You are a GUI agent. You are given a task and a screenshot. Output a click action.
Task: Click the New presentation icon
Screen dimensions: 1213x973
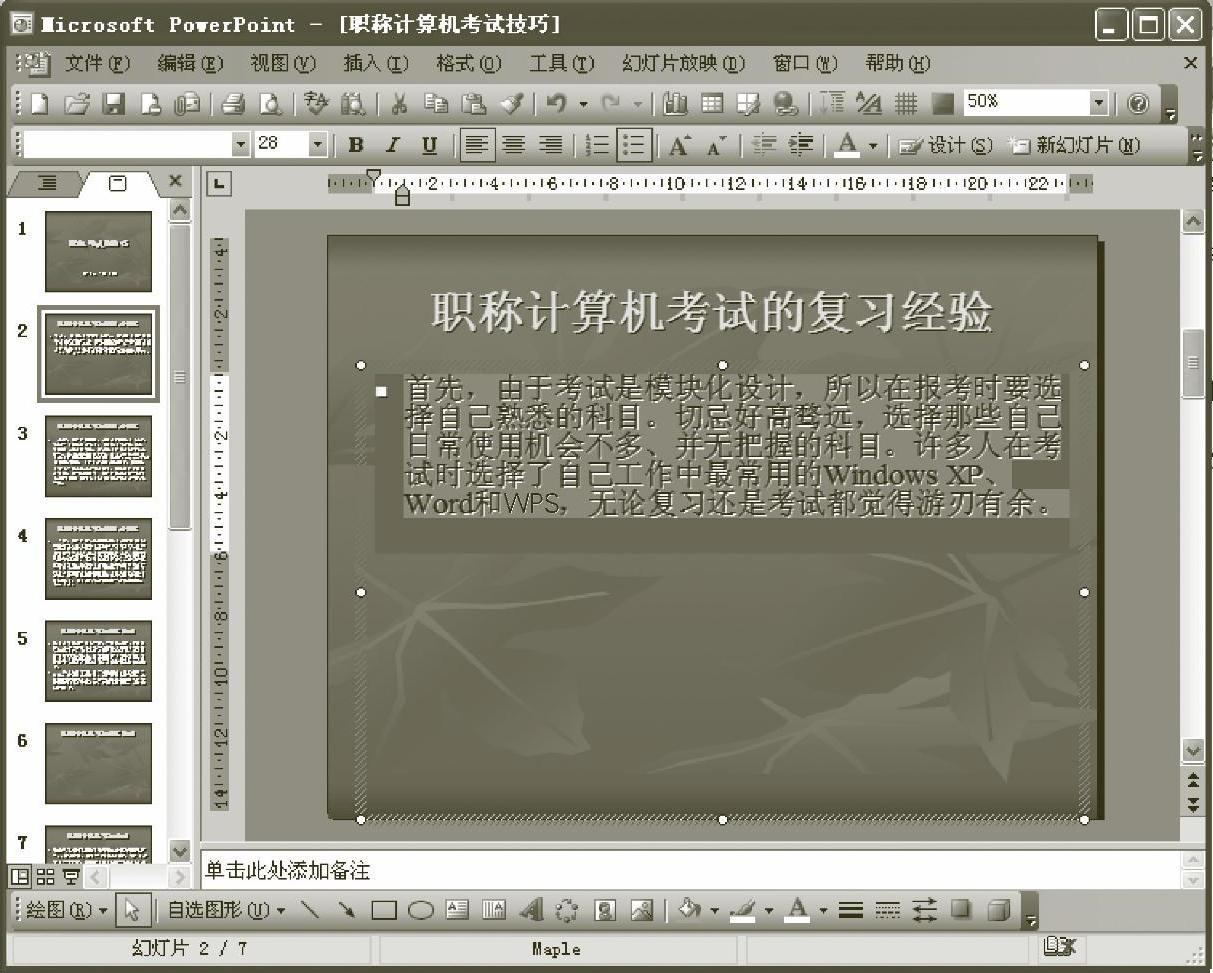pos(39,103)
